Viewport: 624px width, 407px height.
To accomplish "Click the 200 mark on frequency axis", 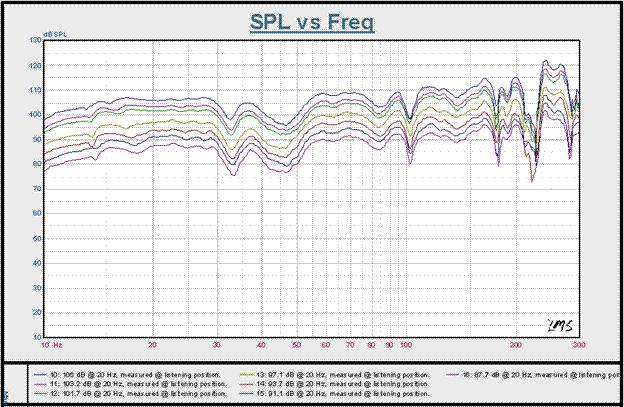I will (x=515, y=344).
